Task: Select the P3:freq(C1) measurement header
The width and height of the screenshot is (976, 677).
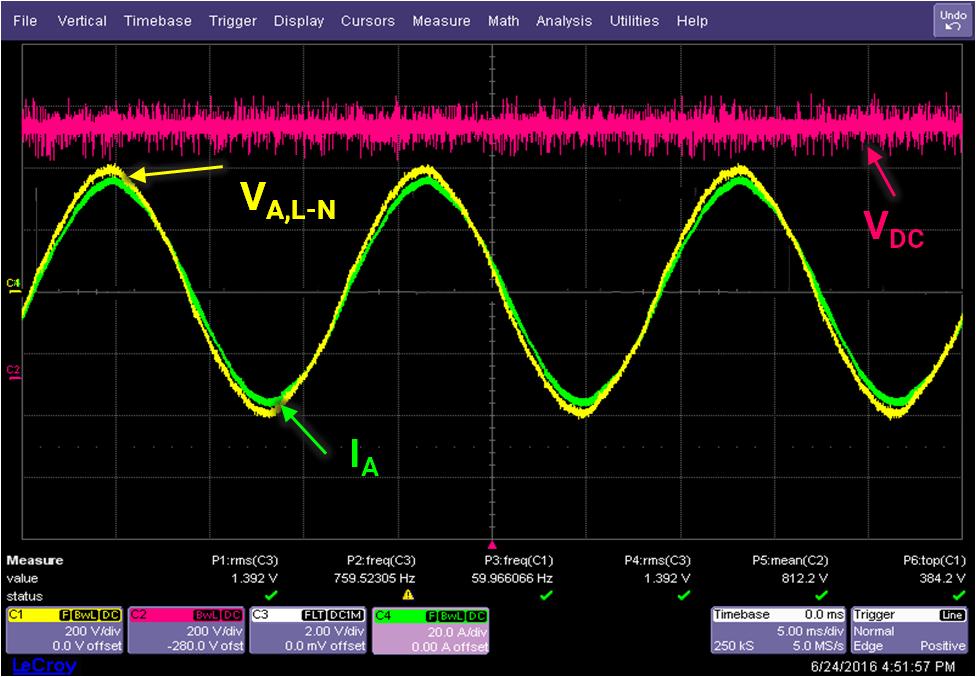Action: coord(518,560)
